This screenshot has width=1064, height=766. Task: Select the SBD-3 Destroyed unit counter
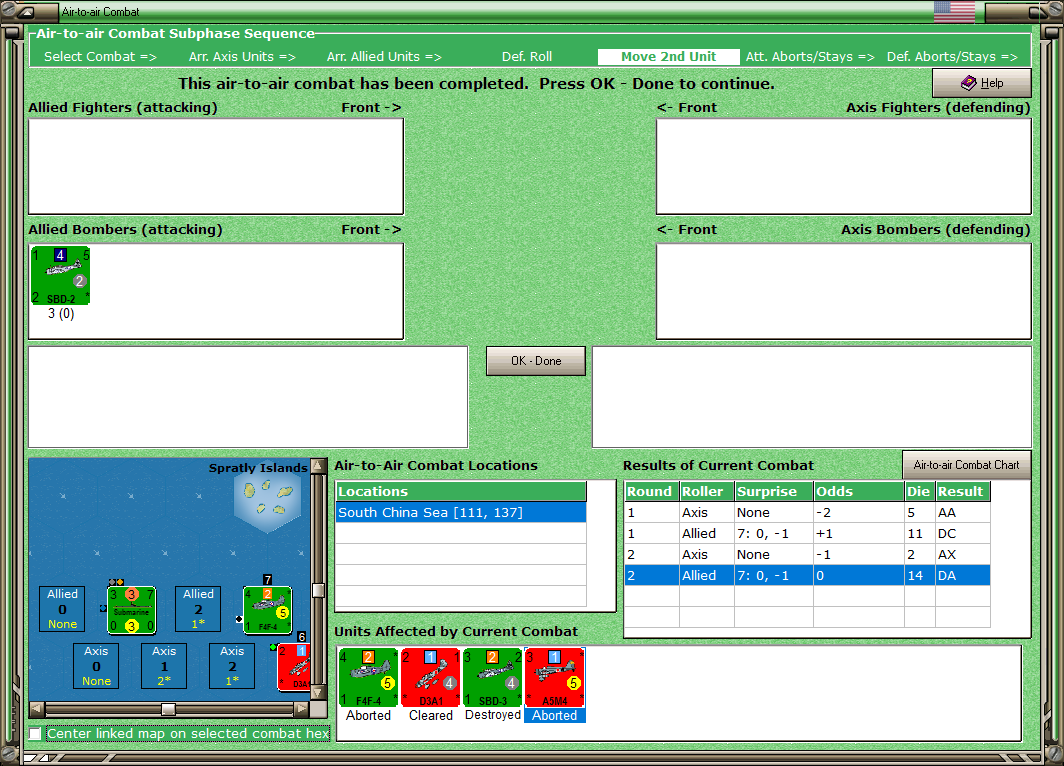(x=493, y=677)
